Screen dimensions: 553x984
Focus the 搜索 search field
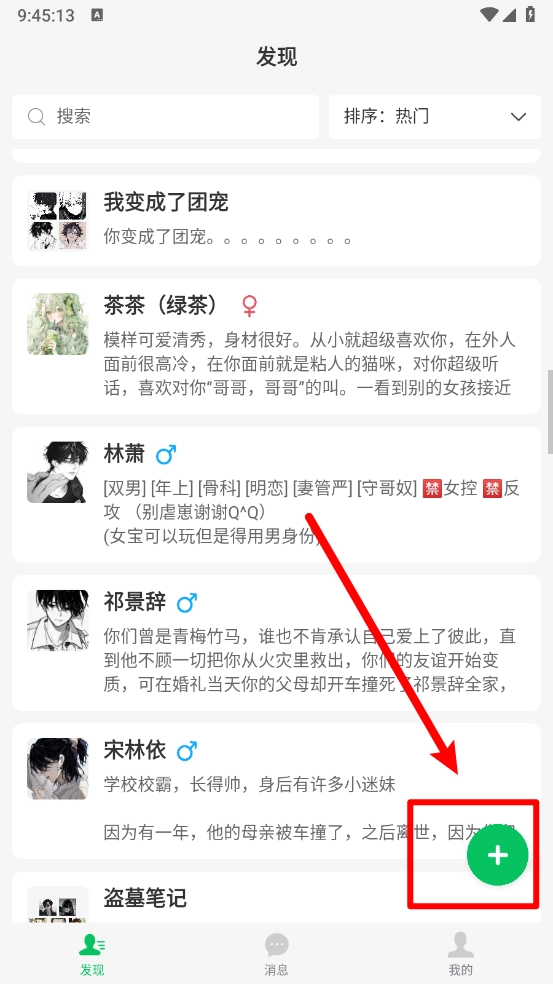[166, 117]
